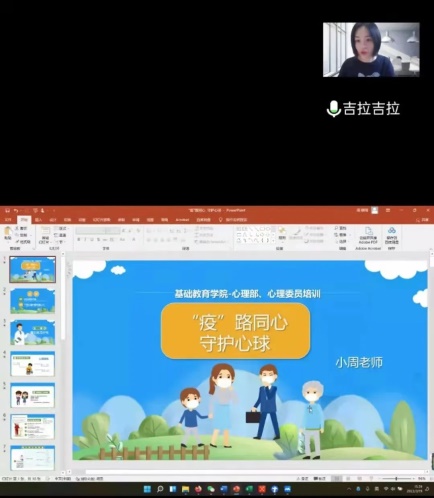The height and width of the screenshot is (498, 434).
Task: Click the Windows Start button in the taskbar
Action: [x=147, y=489]
